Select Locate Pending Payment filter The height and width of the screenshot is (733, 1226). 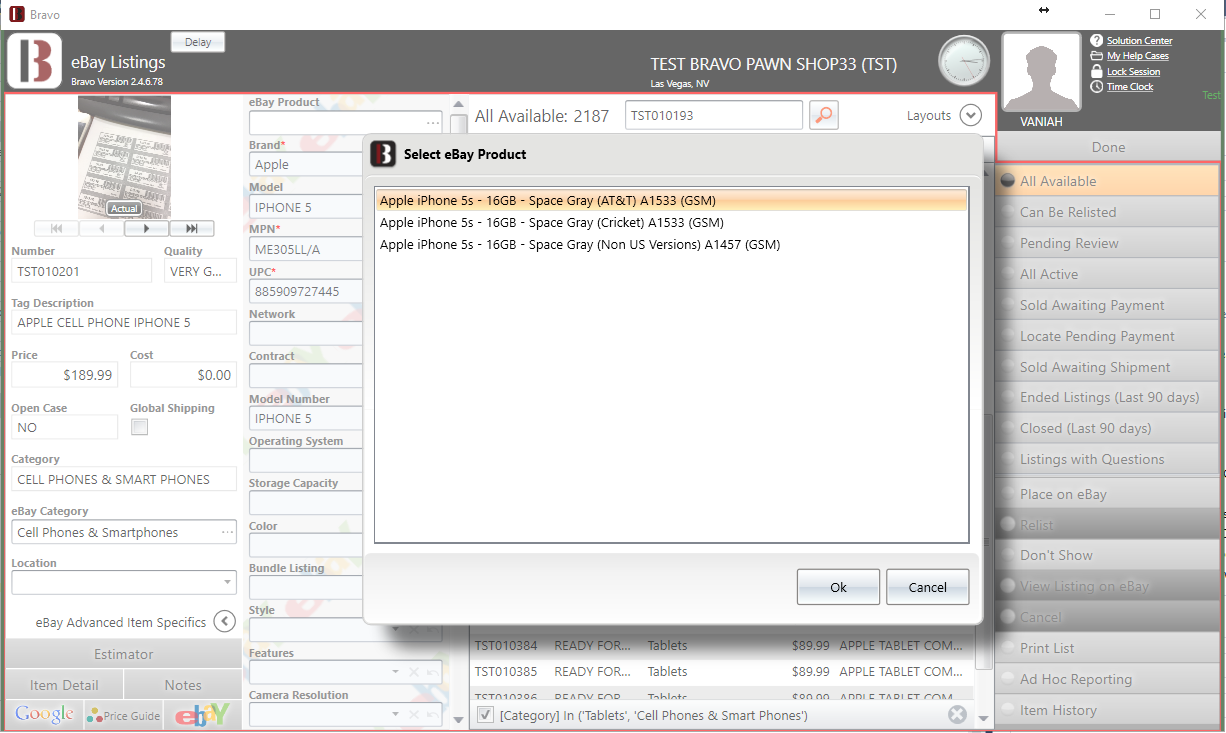1107,336
